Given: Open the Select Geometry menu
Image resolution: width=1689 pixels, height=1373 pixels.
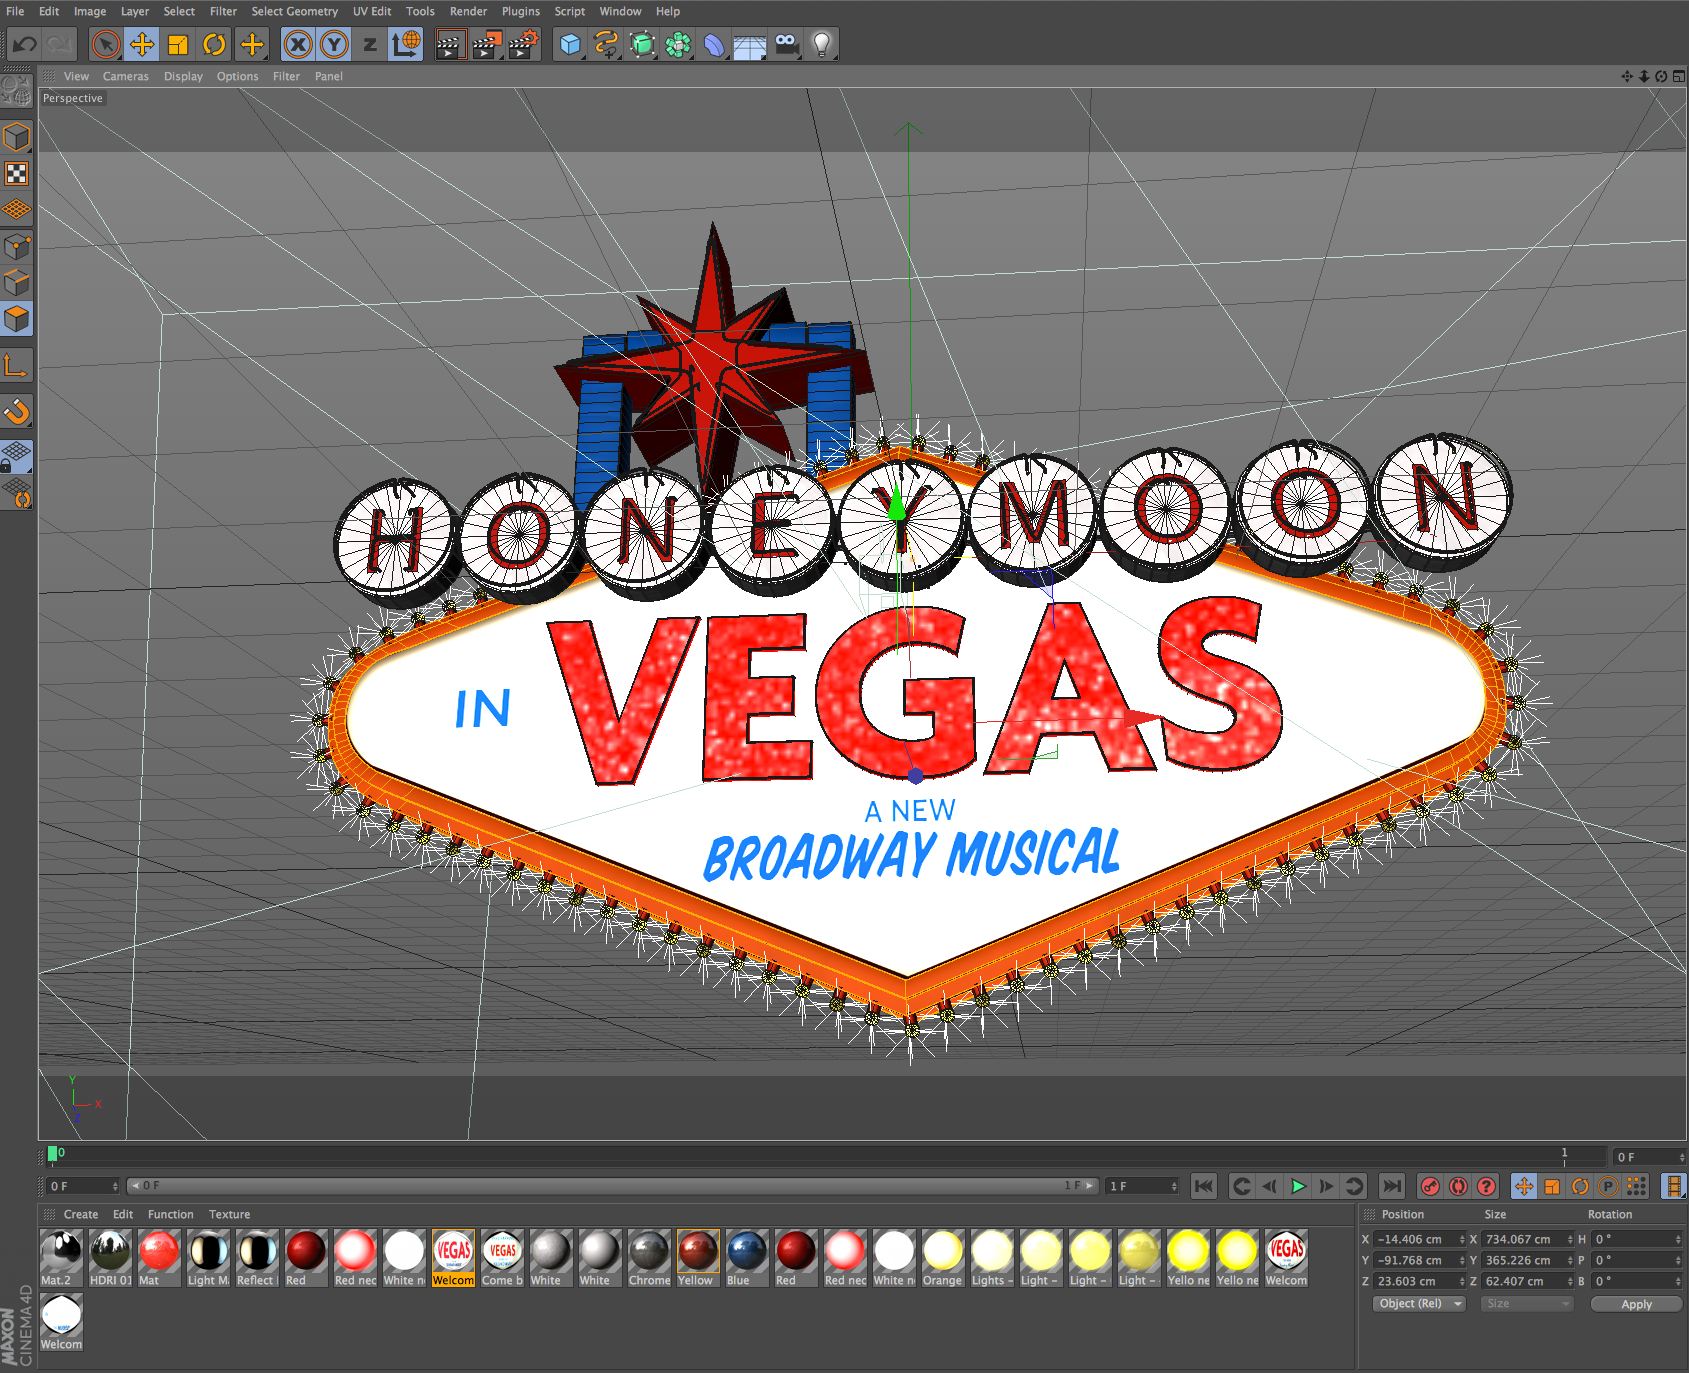Looking at the screenshot, I should [x=295, y=11].
